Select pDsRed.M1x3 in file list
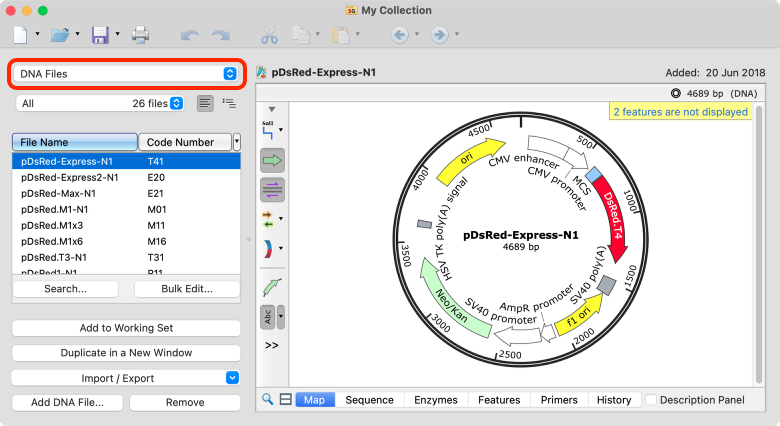Viewport: 780px width, 426px height. pos(126,225)
